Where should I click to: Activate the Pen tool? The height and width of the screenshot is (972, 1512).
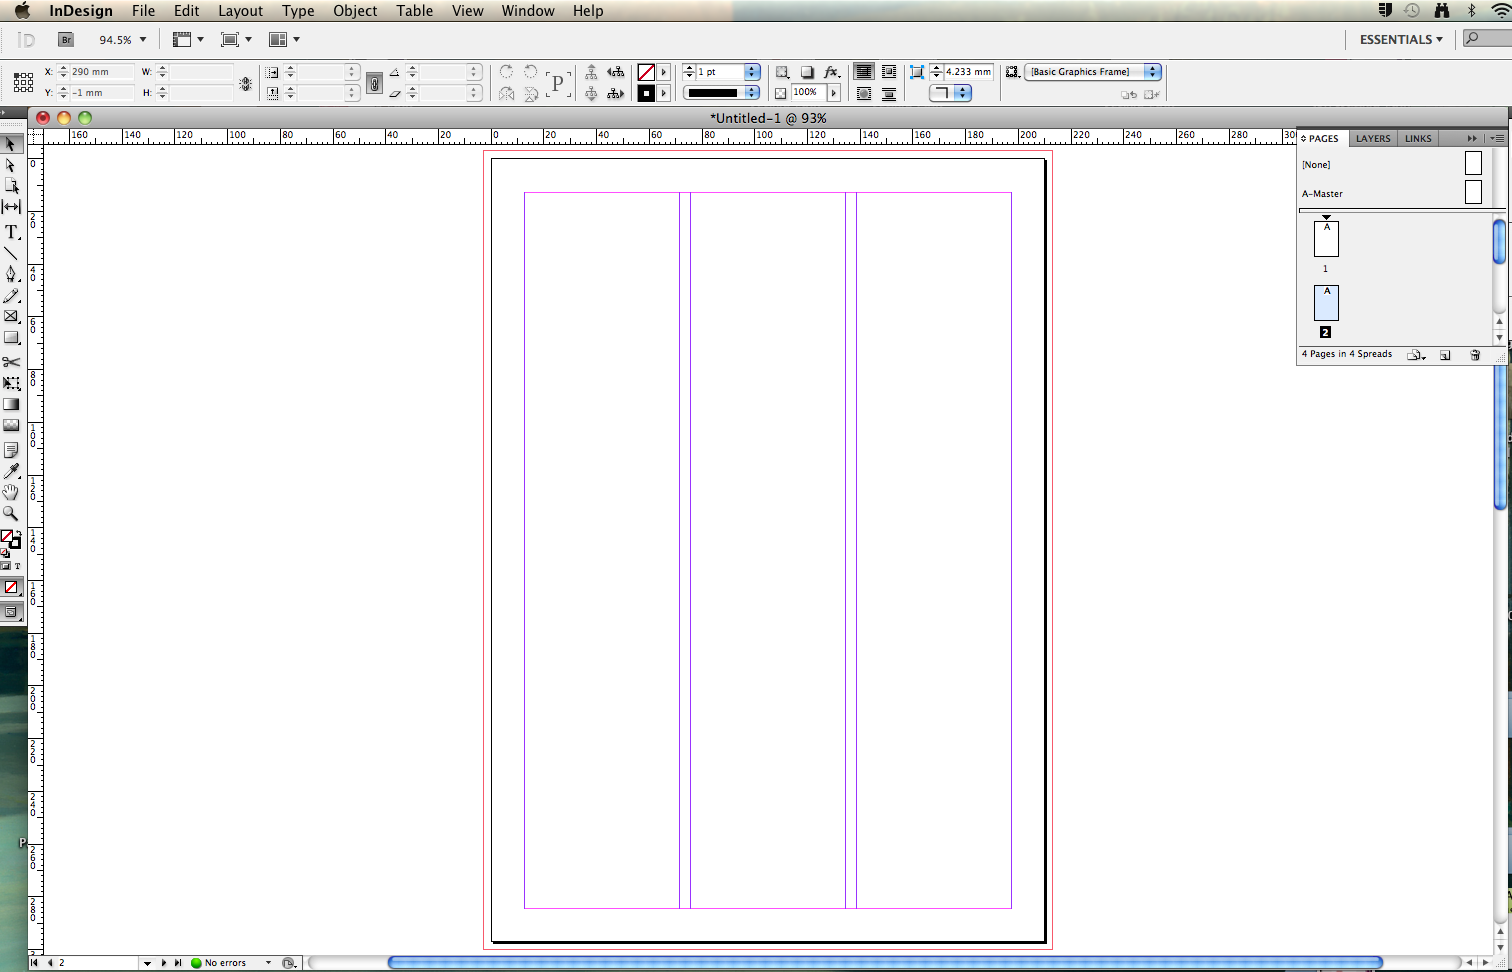(x=12, y=274)
